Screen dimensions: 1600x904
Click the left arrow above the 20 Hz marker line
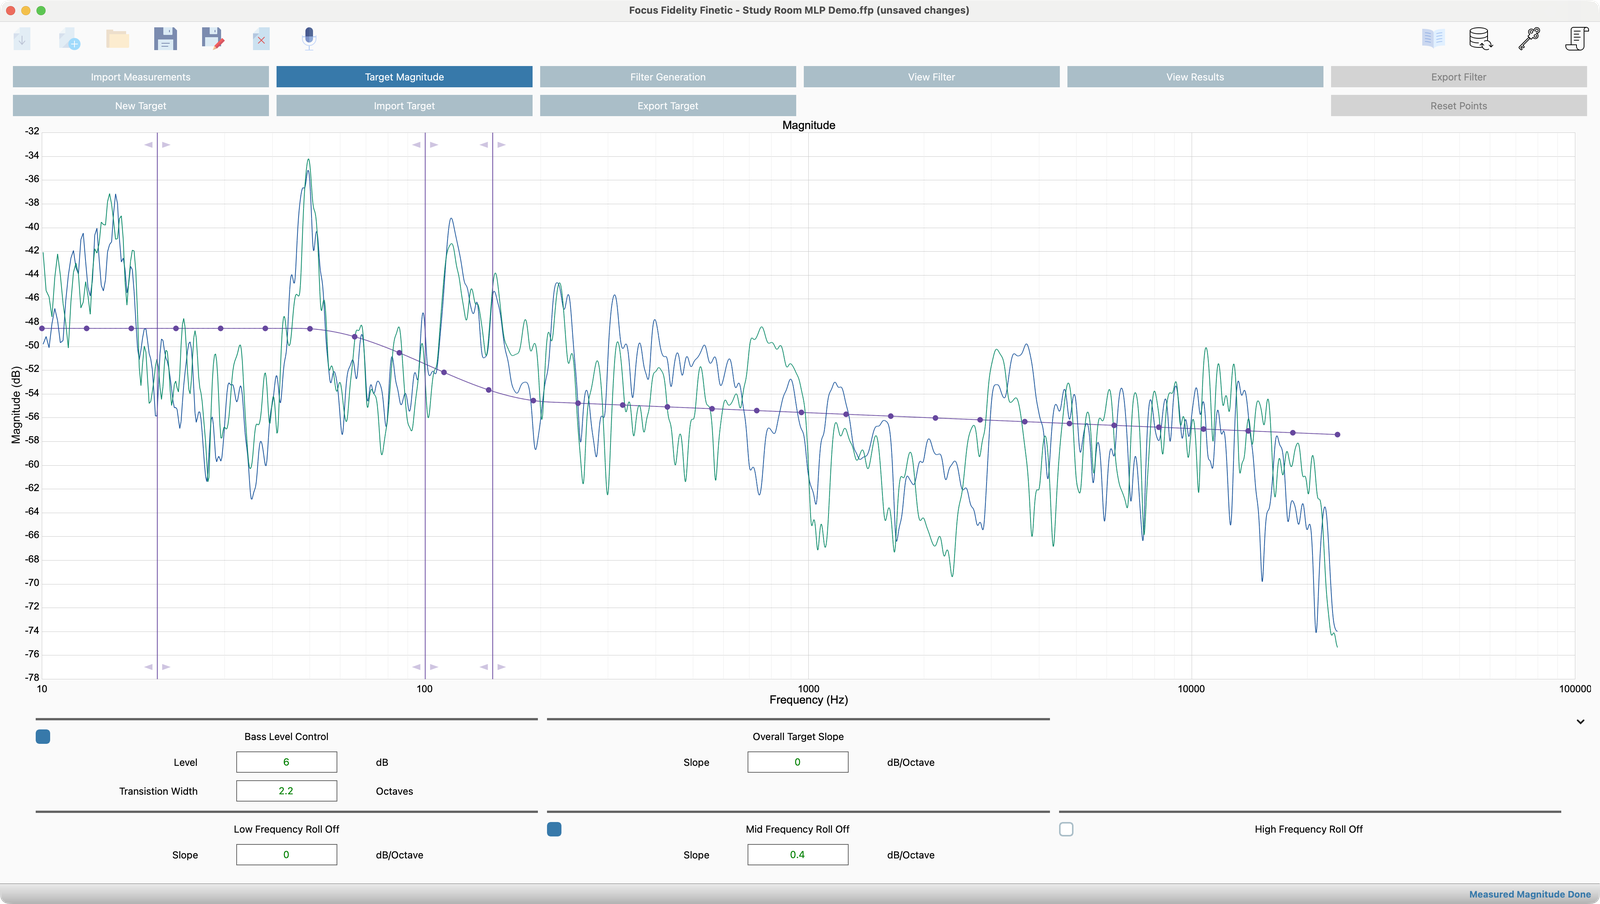pyautogui.click(x=149, y=145)
